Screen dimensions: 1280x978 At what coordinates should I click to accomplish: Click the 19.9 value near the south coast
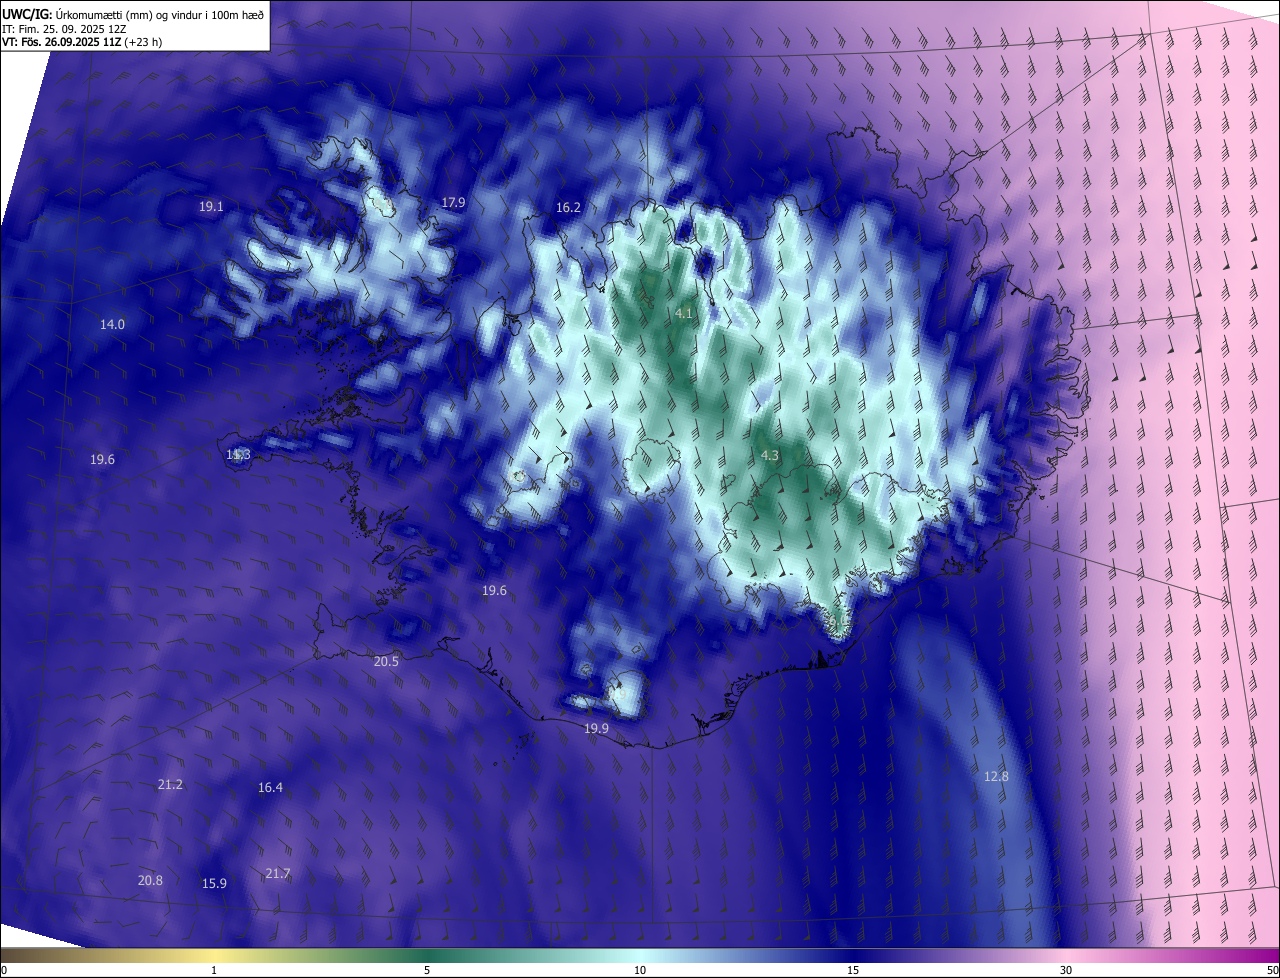point(596,729)
